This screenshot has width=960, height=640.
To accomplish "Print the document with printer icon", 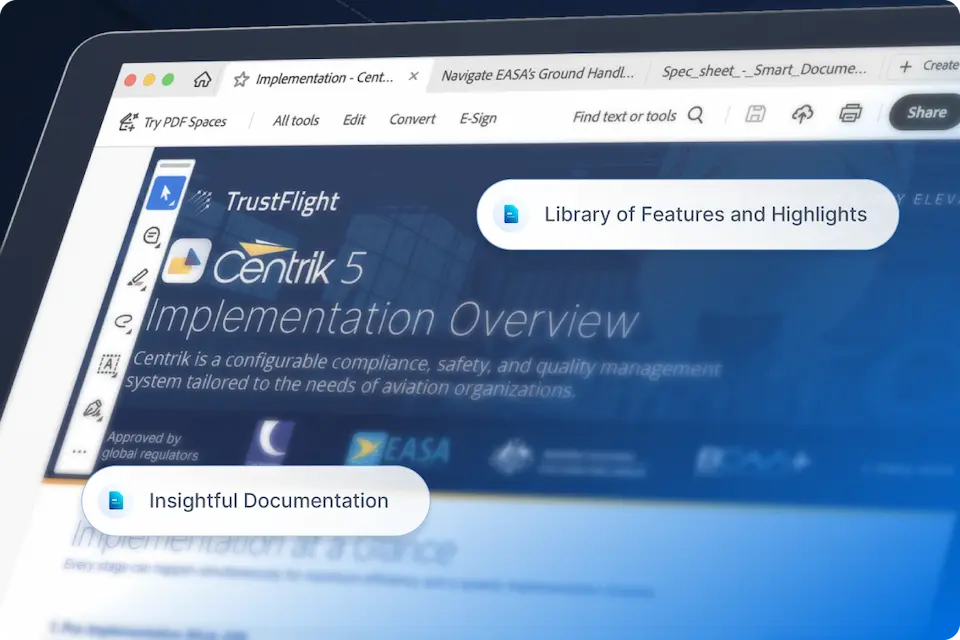I will click(850, 112).
